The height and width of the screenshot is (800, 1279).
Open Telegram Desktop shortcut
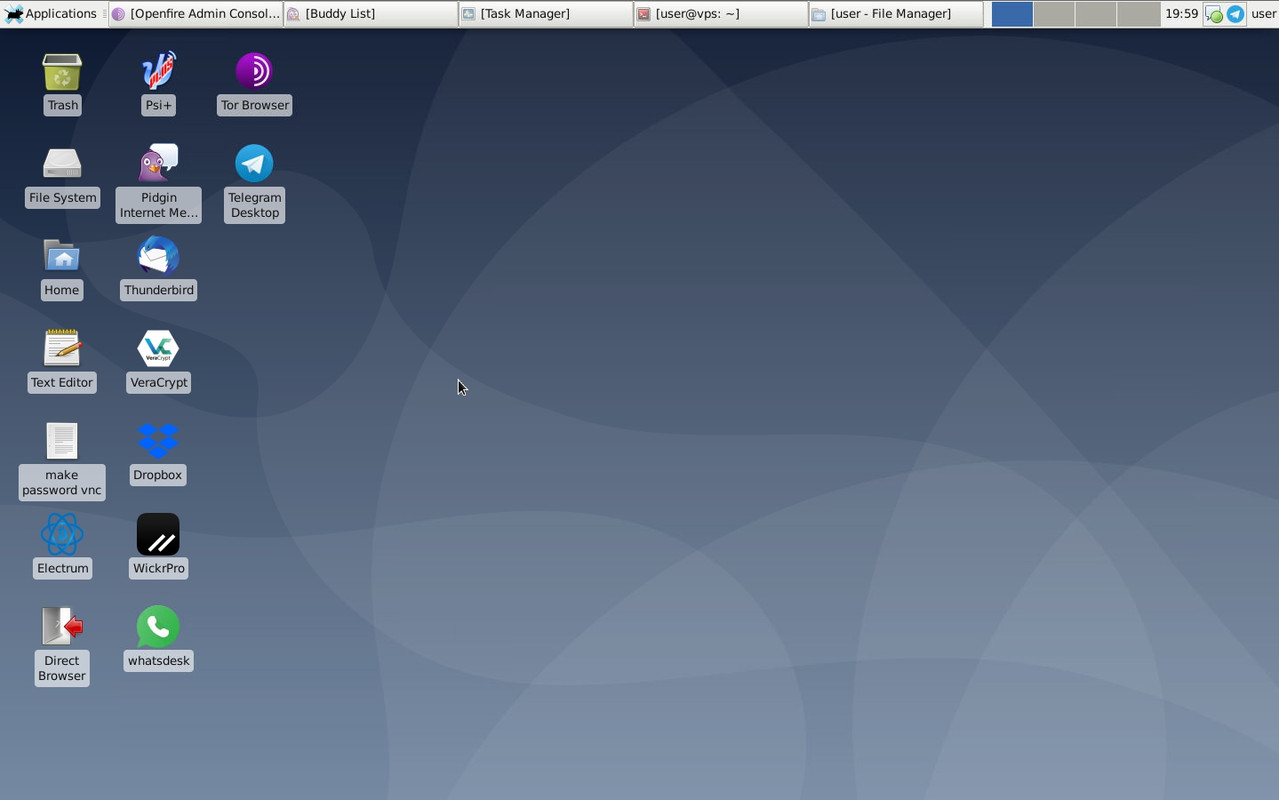254,164
